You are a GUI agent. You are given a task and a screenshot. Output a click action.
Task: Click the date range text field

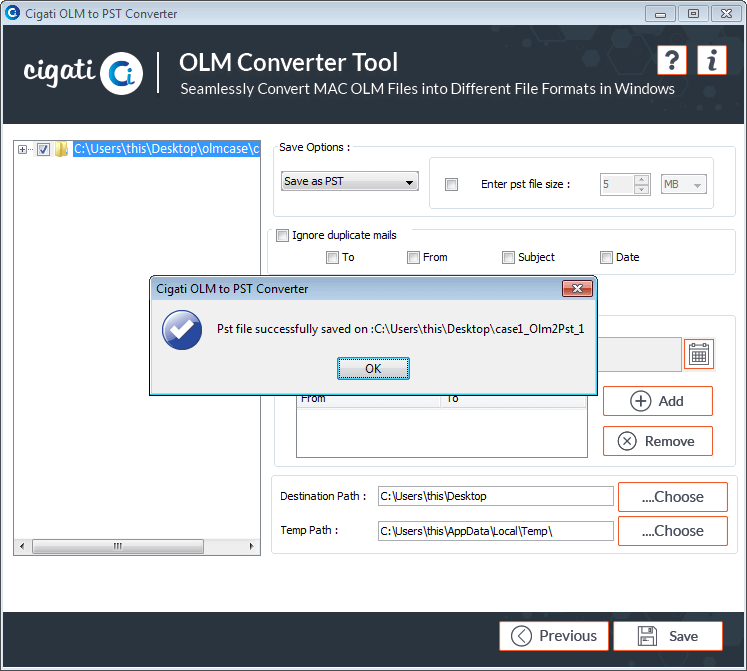tap(639, 354)
